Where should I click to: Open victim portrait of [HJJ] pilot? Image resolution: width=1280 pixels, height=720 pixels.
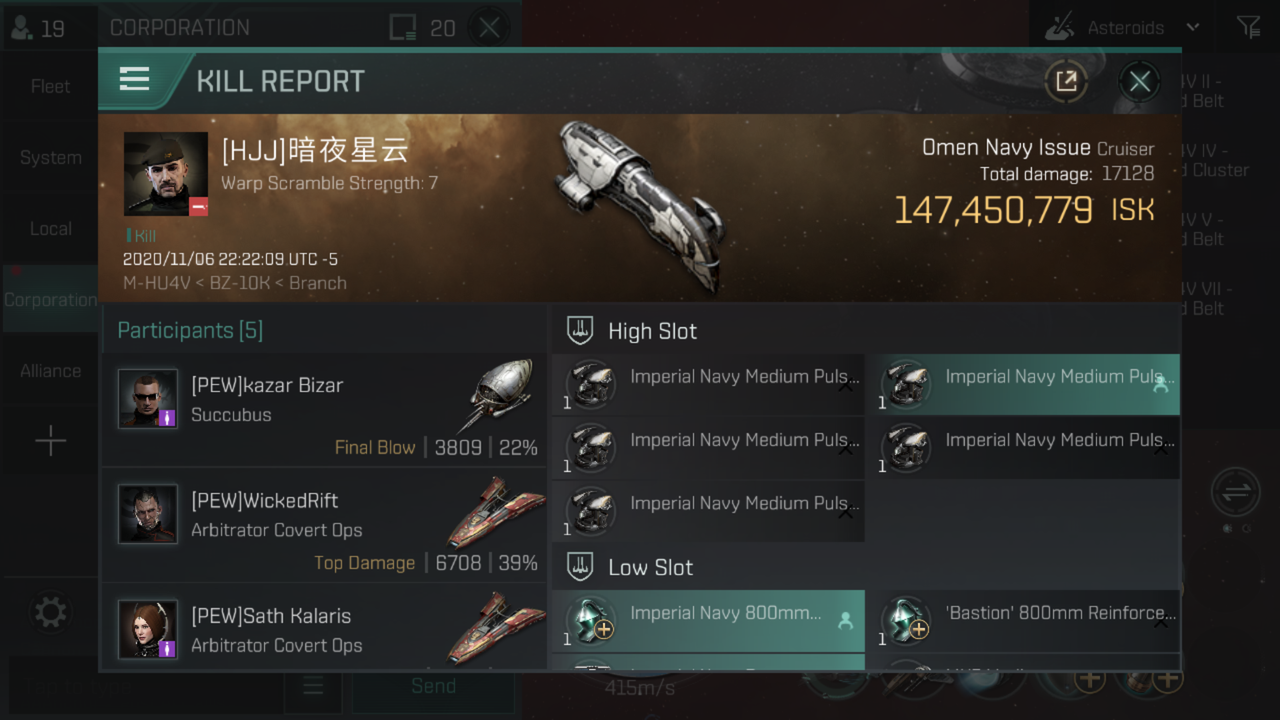tap(166, 174)
